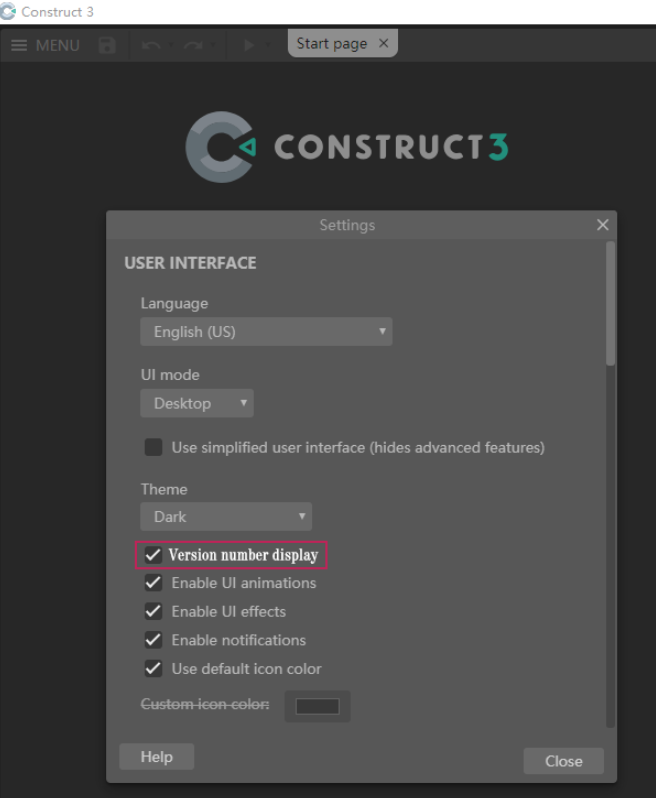Toggle the Version number display checkbox
656x798 pixels.
pyautogui.click(x=153, y=554)
